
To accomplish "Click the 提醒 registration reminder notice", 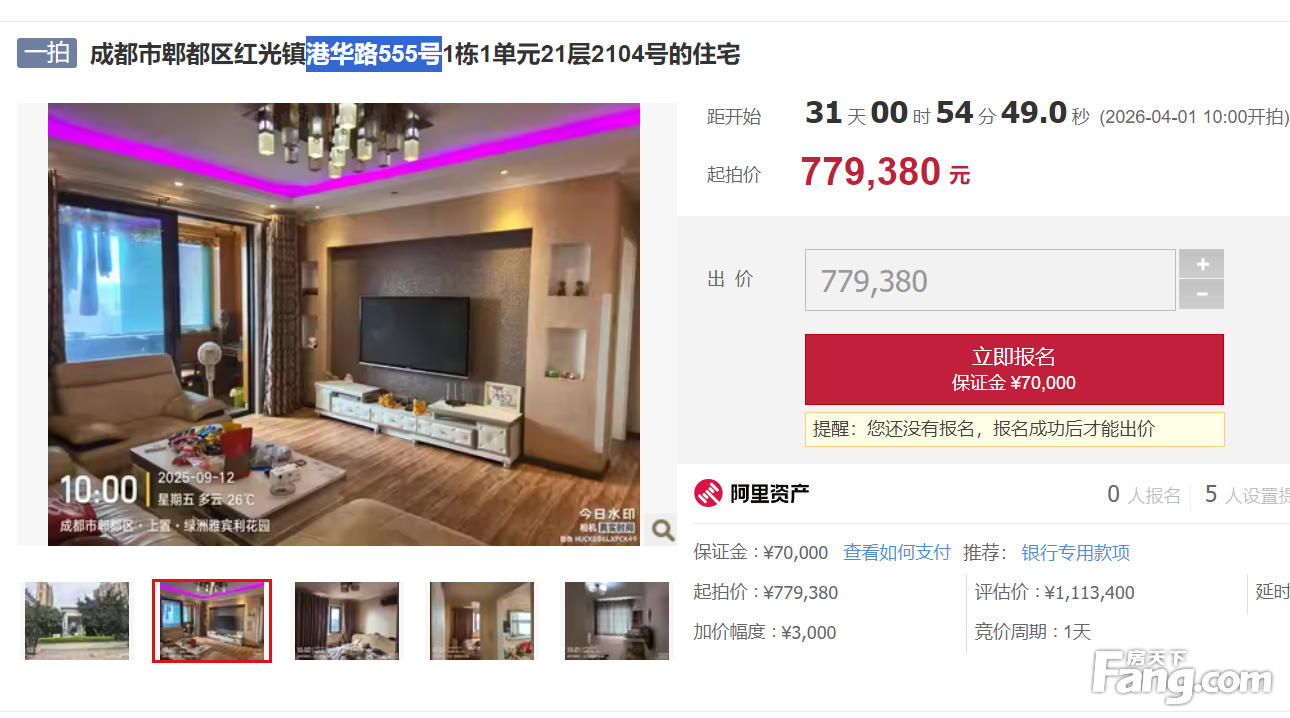I will [1014, 429].
